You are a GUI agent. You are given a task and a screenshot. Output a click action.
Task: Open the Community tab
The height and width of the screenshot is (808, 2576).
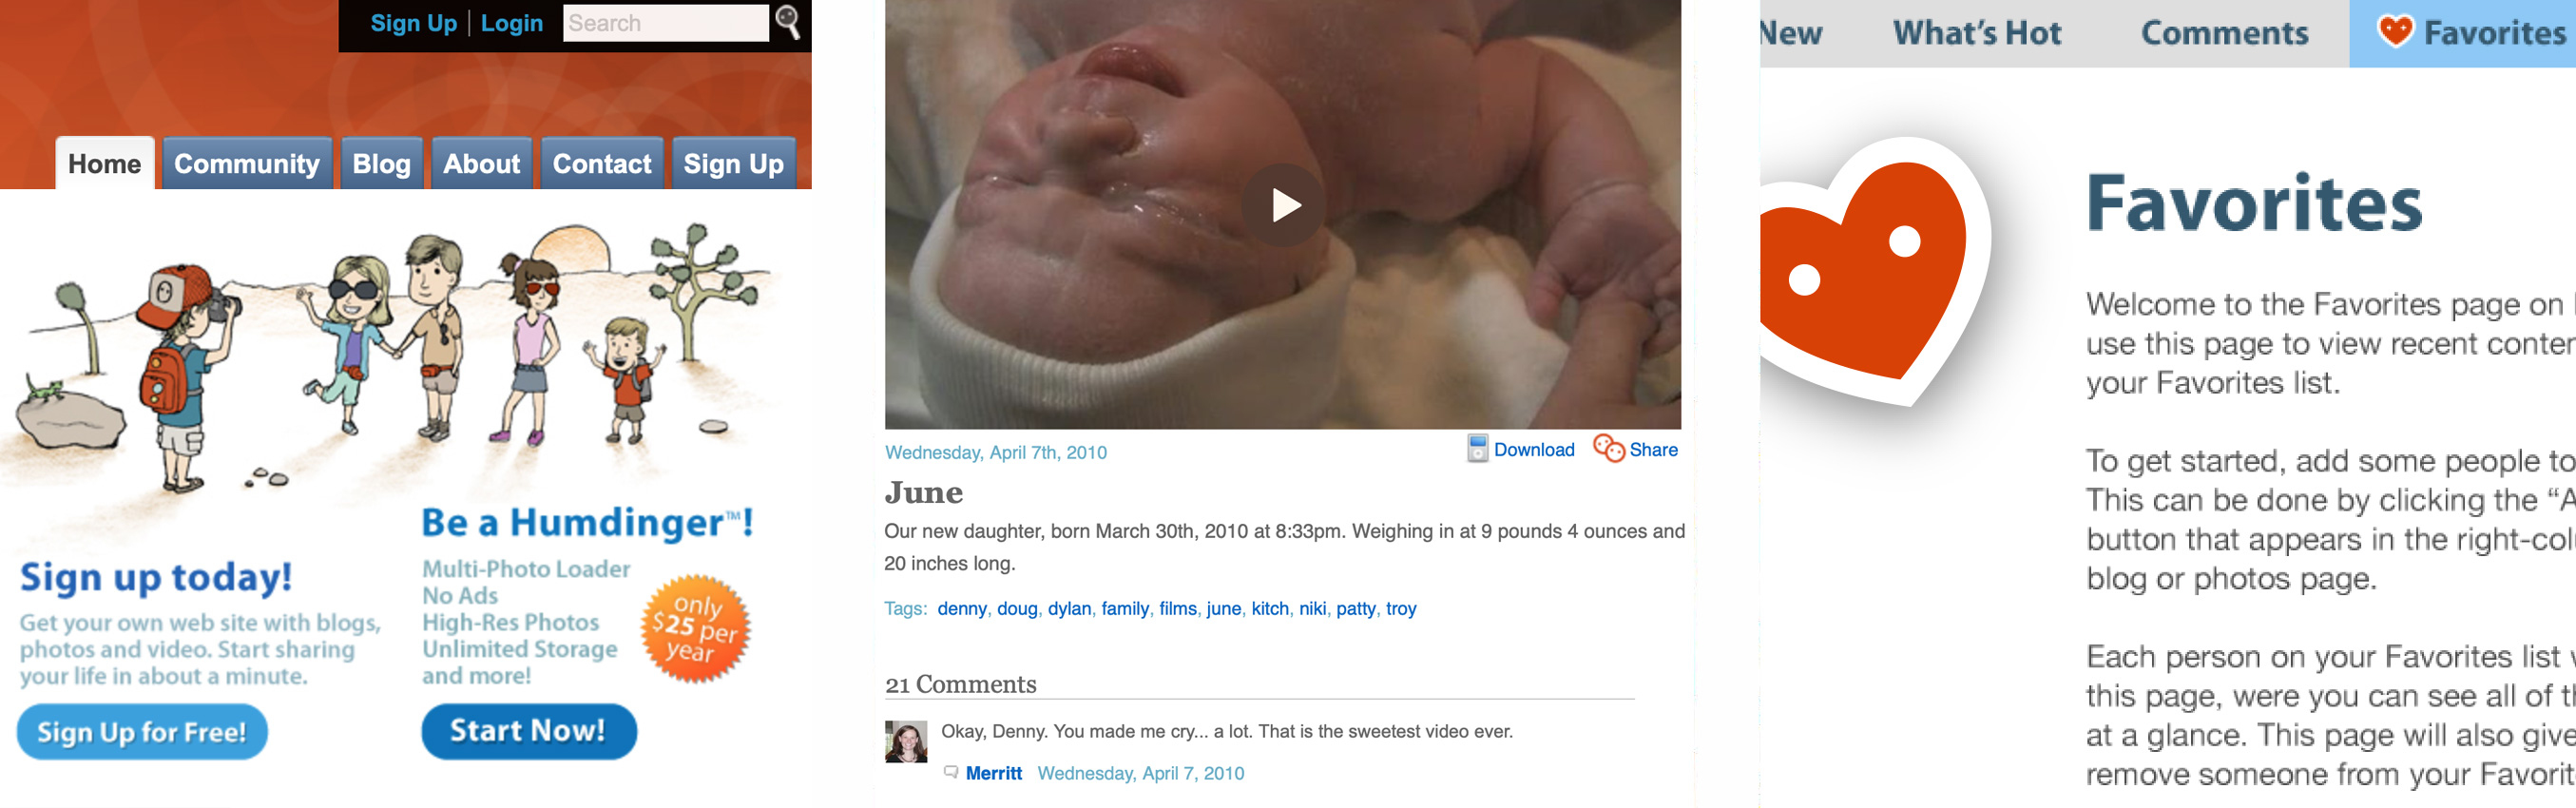coord(247,163)
